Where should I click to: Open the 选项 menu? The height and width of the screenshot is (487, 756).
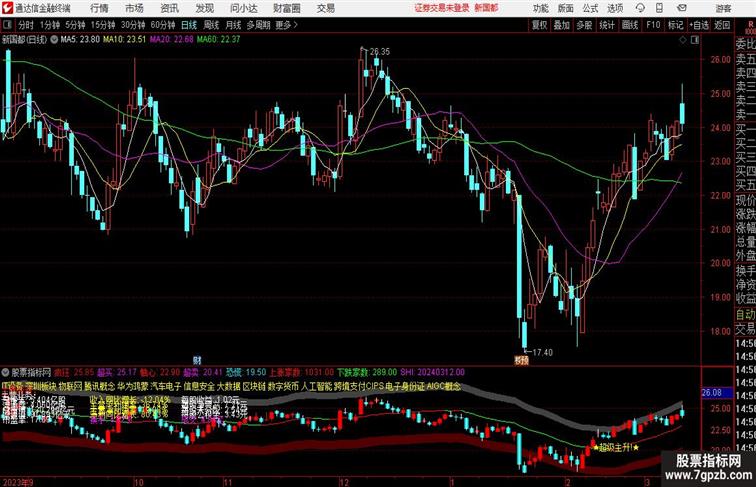[615, 8]
